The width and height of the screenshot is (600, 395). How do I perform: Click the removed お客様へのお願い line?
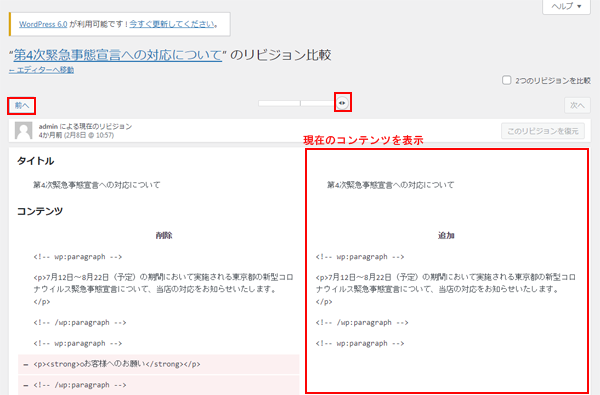pyautogui.click(x=158, y=364)
